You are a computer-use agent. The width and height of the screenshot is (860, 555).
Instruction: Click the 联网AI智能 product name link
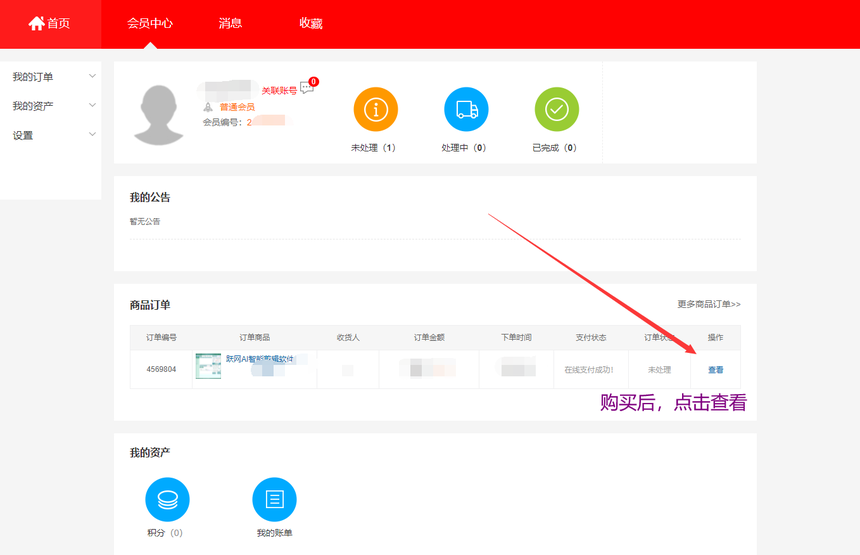[x=260, y=359]
